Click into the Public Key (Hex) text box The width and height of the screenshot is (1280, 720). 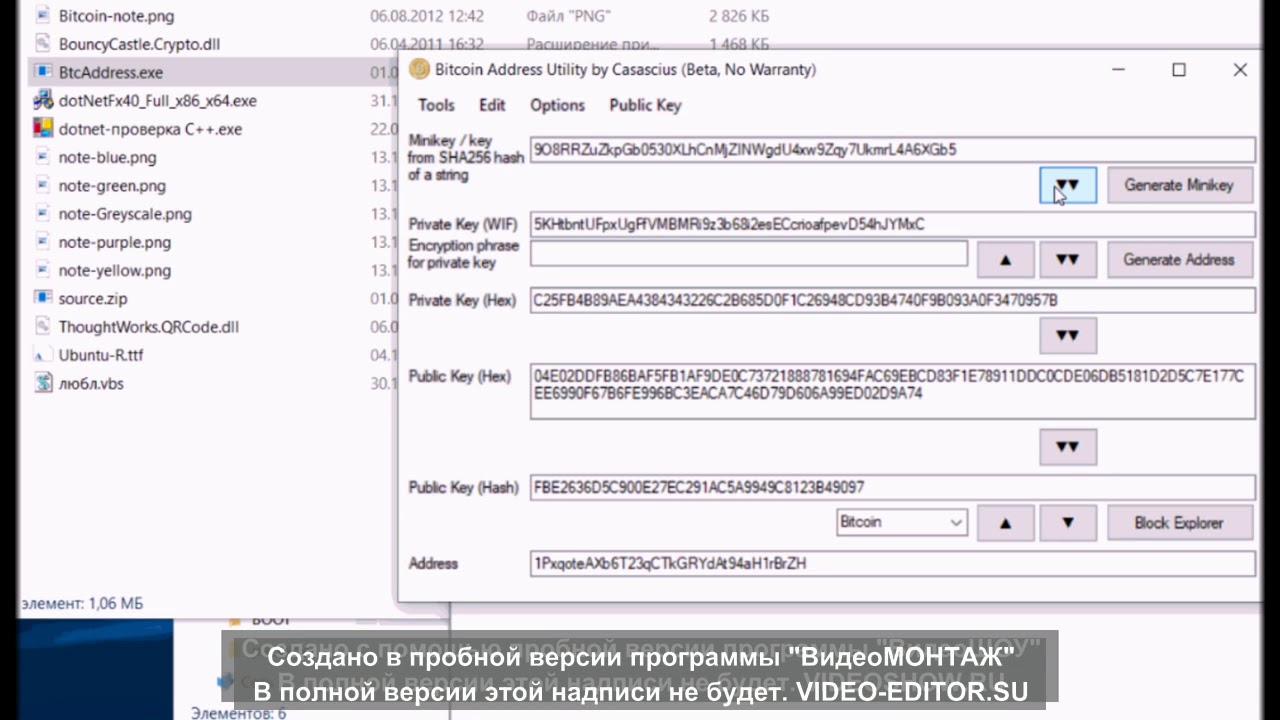coord(892,390)
